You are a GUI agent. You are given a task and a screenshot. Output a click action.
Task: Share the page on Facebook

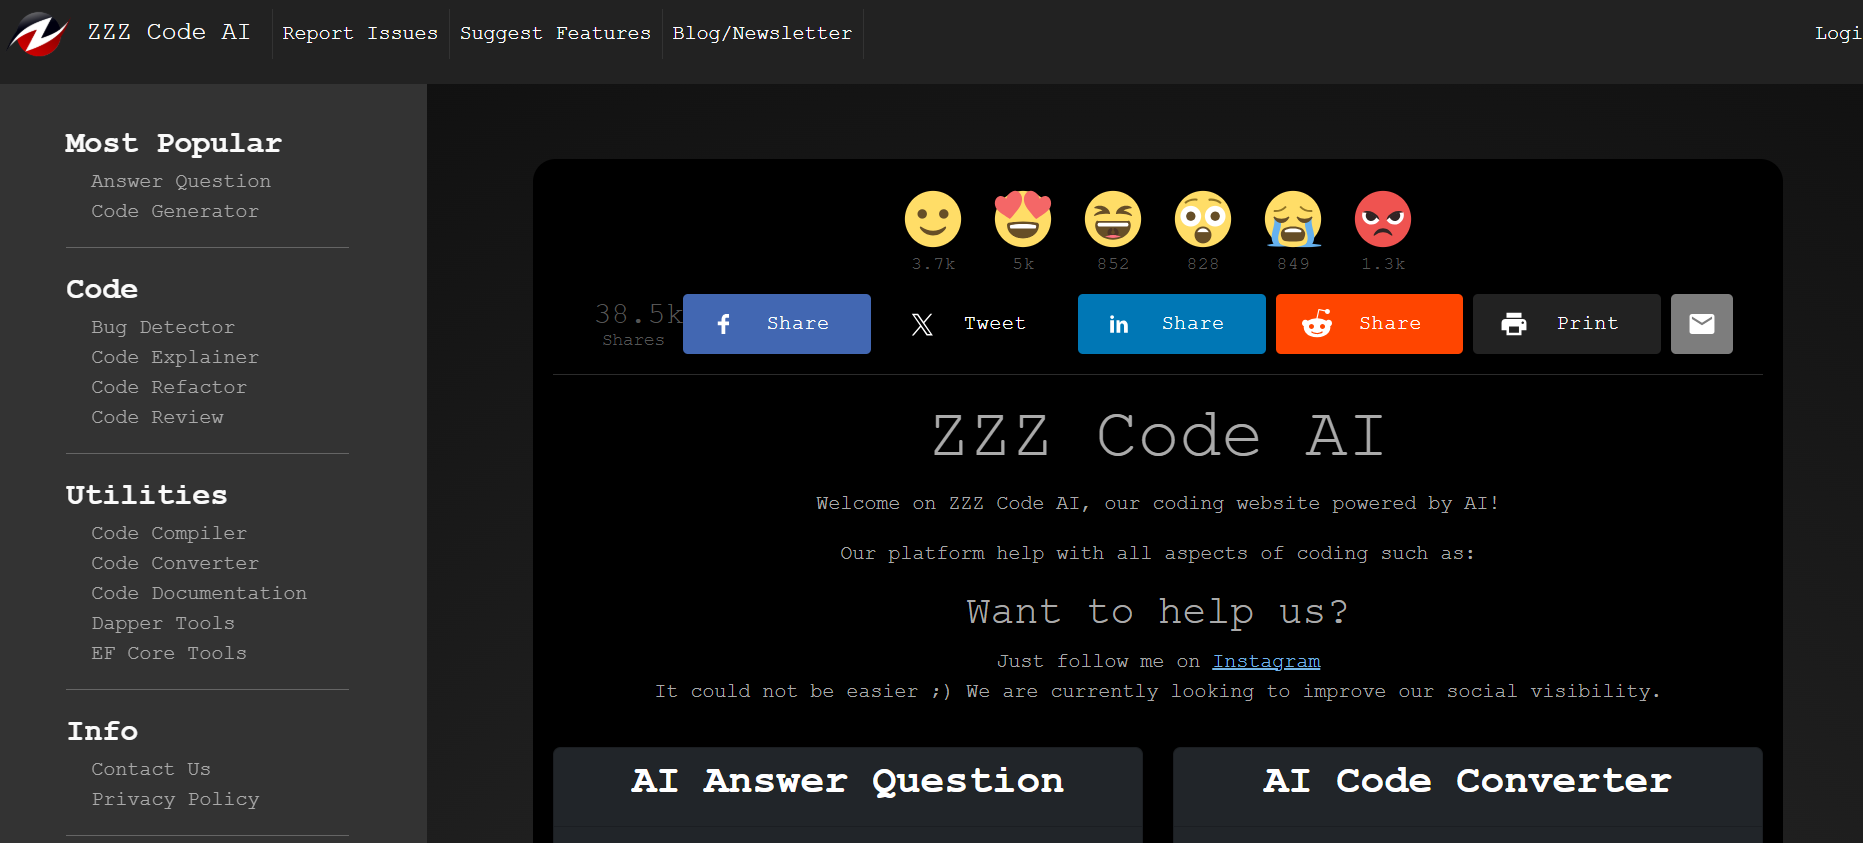pos(776,324)
